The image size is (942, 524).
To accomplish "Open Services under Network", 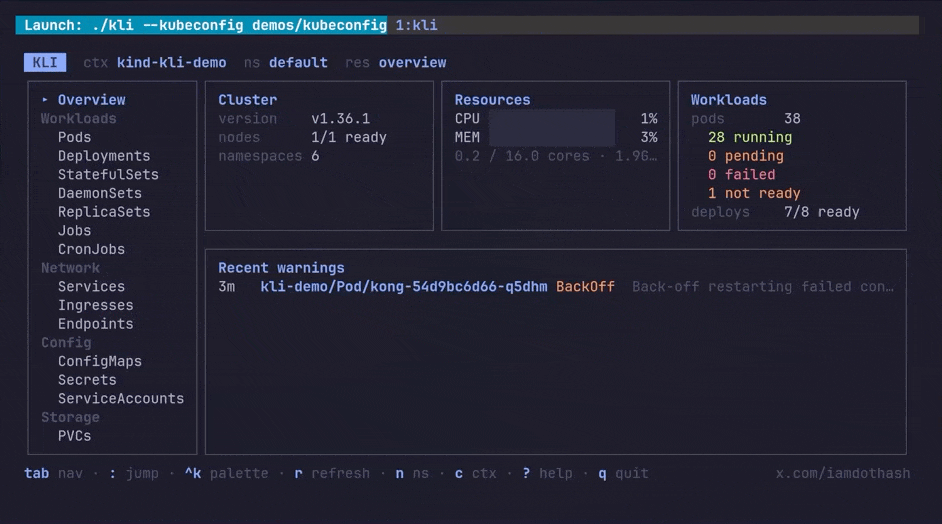I will click(x=91, y=286).
